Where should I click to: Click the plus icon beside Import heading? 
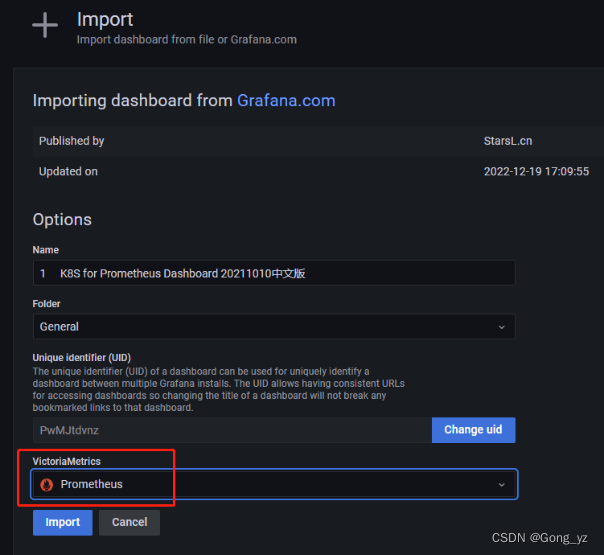[45, 25]
